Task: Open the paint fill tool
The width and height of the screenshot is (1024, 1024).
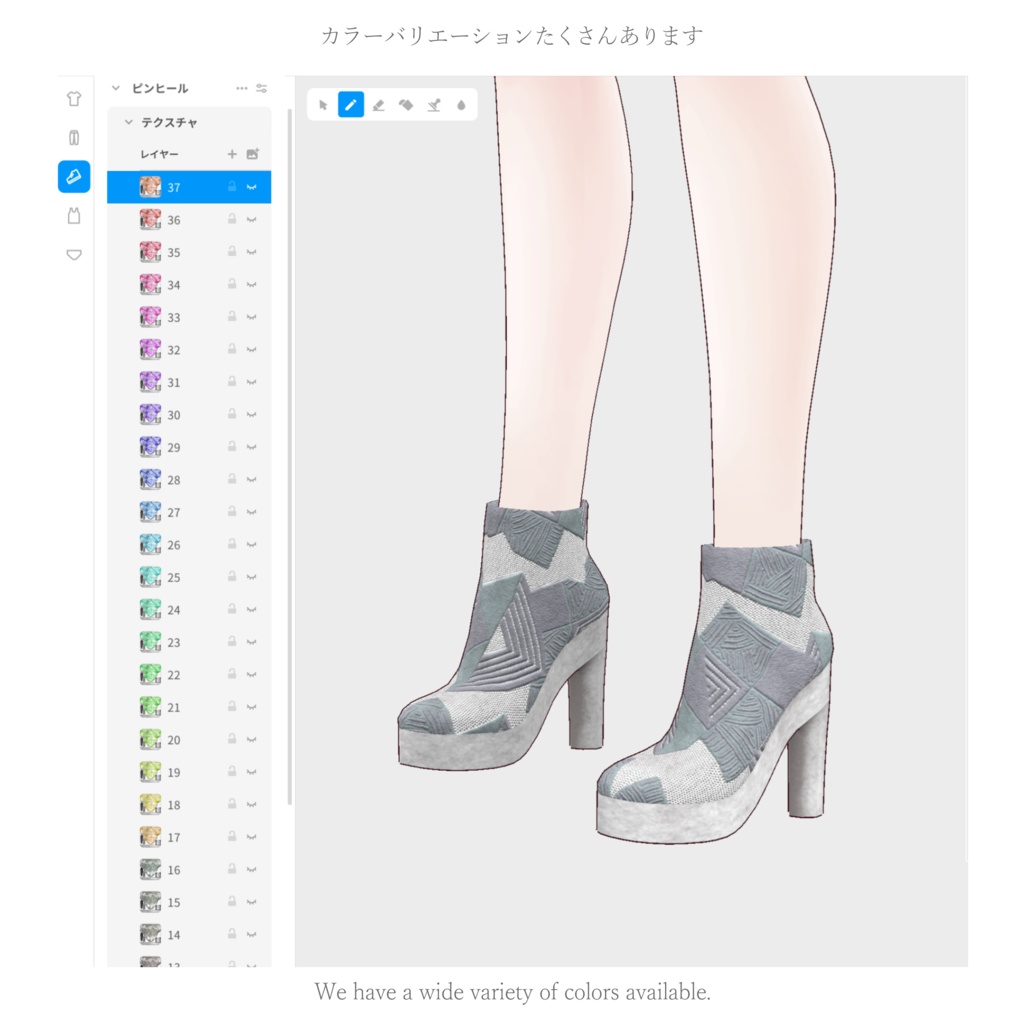Action: pos(406,104)
